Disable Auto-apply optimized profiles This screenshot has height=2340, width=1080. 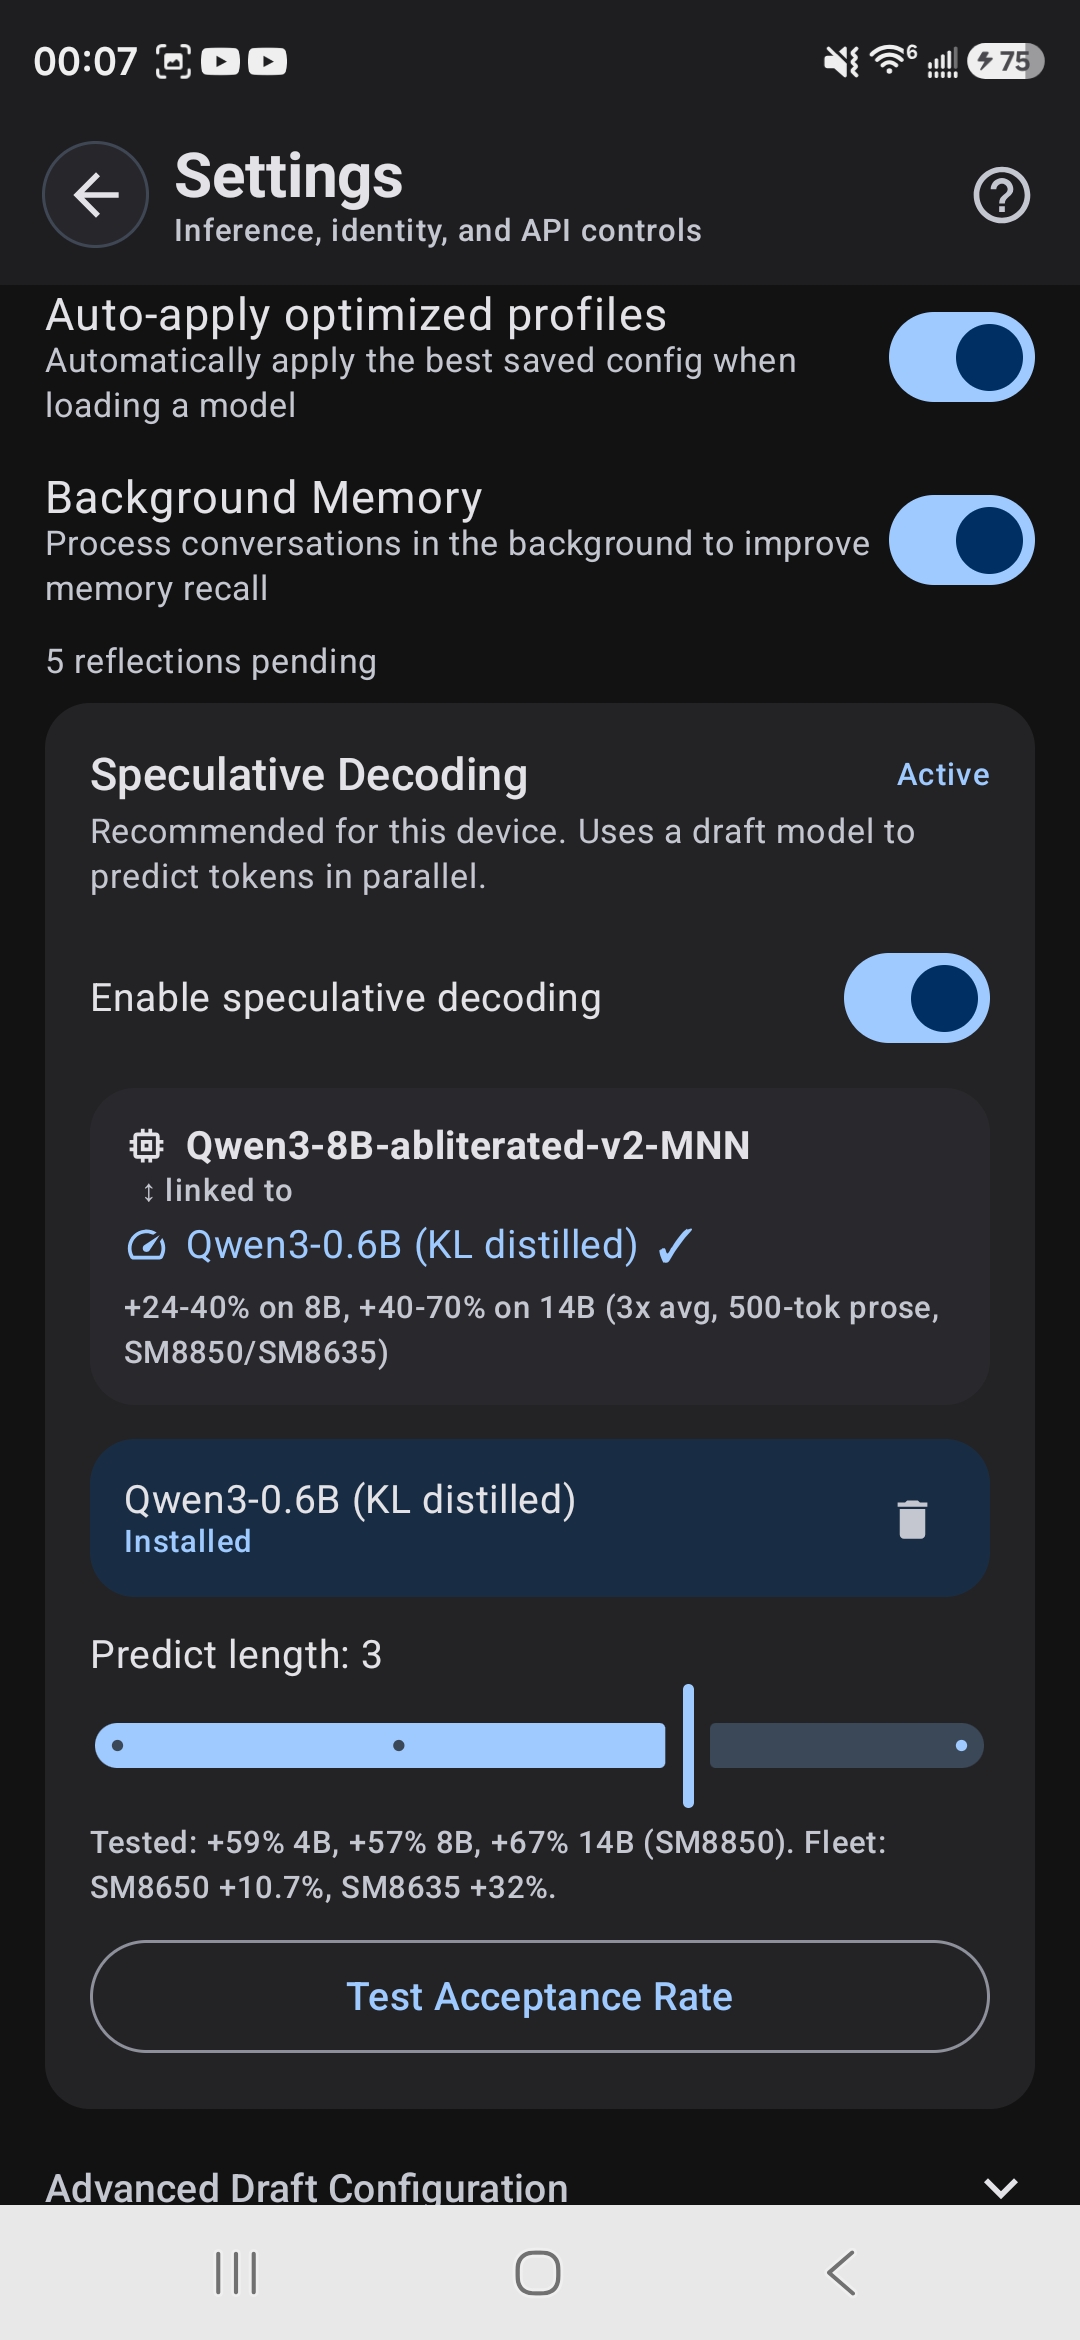961,358
